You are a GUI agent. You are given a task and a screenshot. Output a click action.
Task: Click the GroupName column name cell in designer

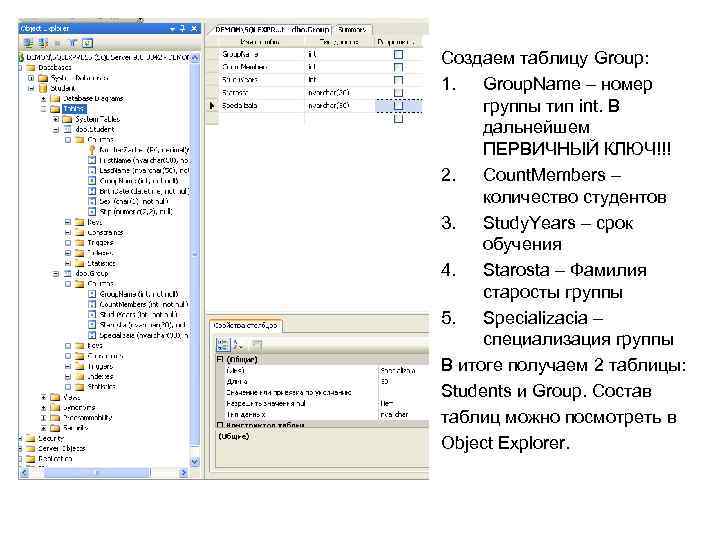click(261, 54)
